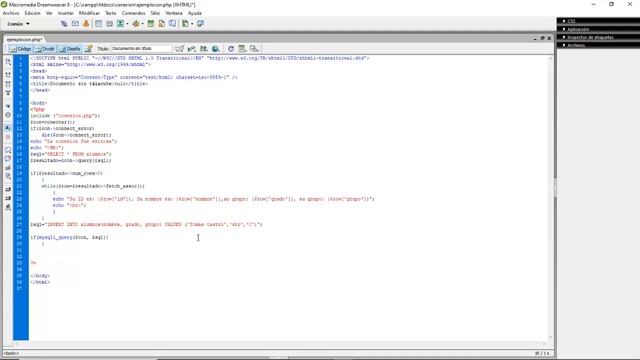Screen dimensions: 640x360
Task: Insert a date with the calendar icon
Action: [x=151, y=24]
